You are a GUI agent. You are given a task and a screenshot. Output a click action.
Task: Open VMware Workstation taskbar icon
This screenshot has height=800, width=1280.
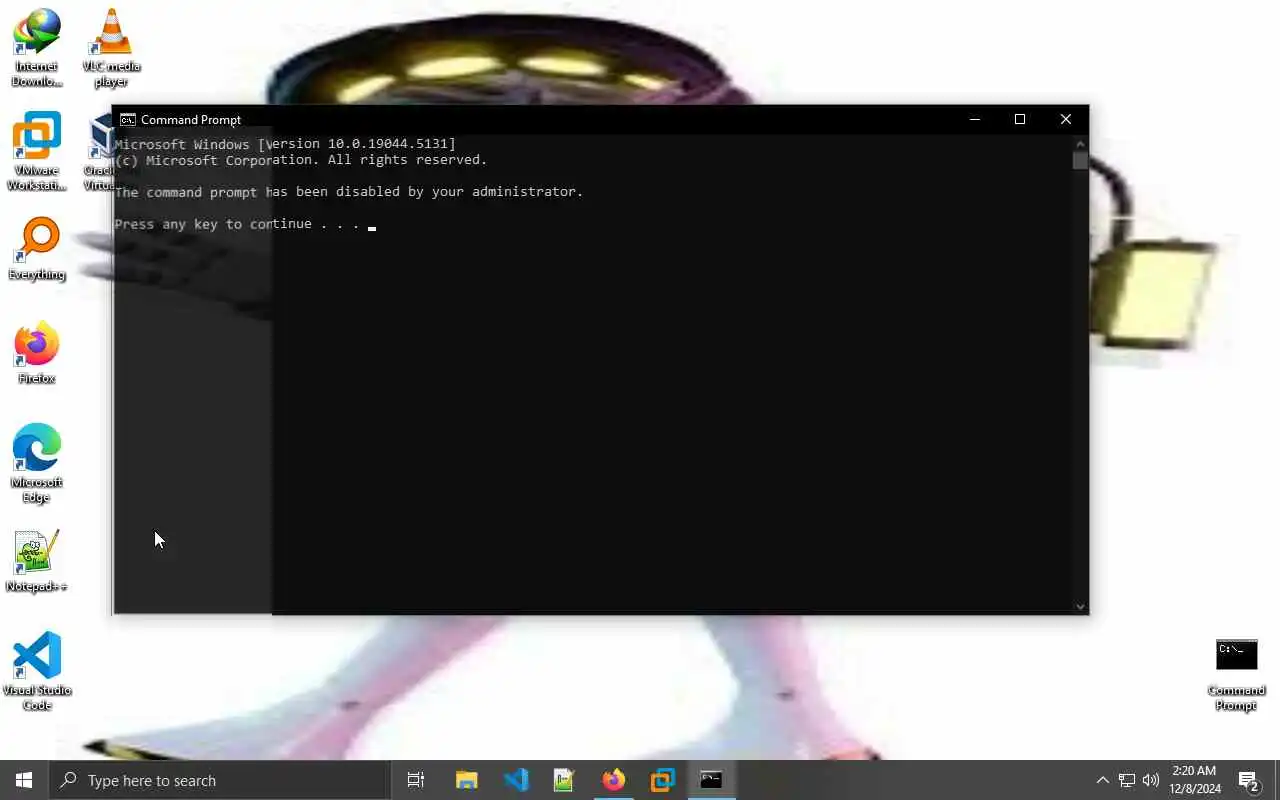point(662,780)
